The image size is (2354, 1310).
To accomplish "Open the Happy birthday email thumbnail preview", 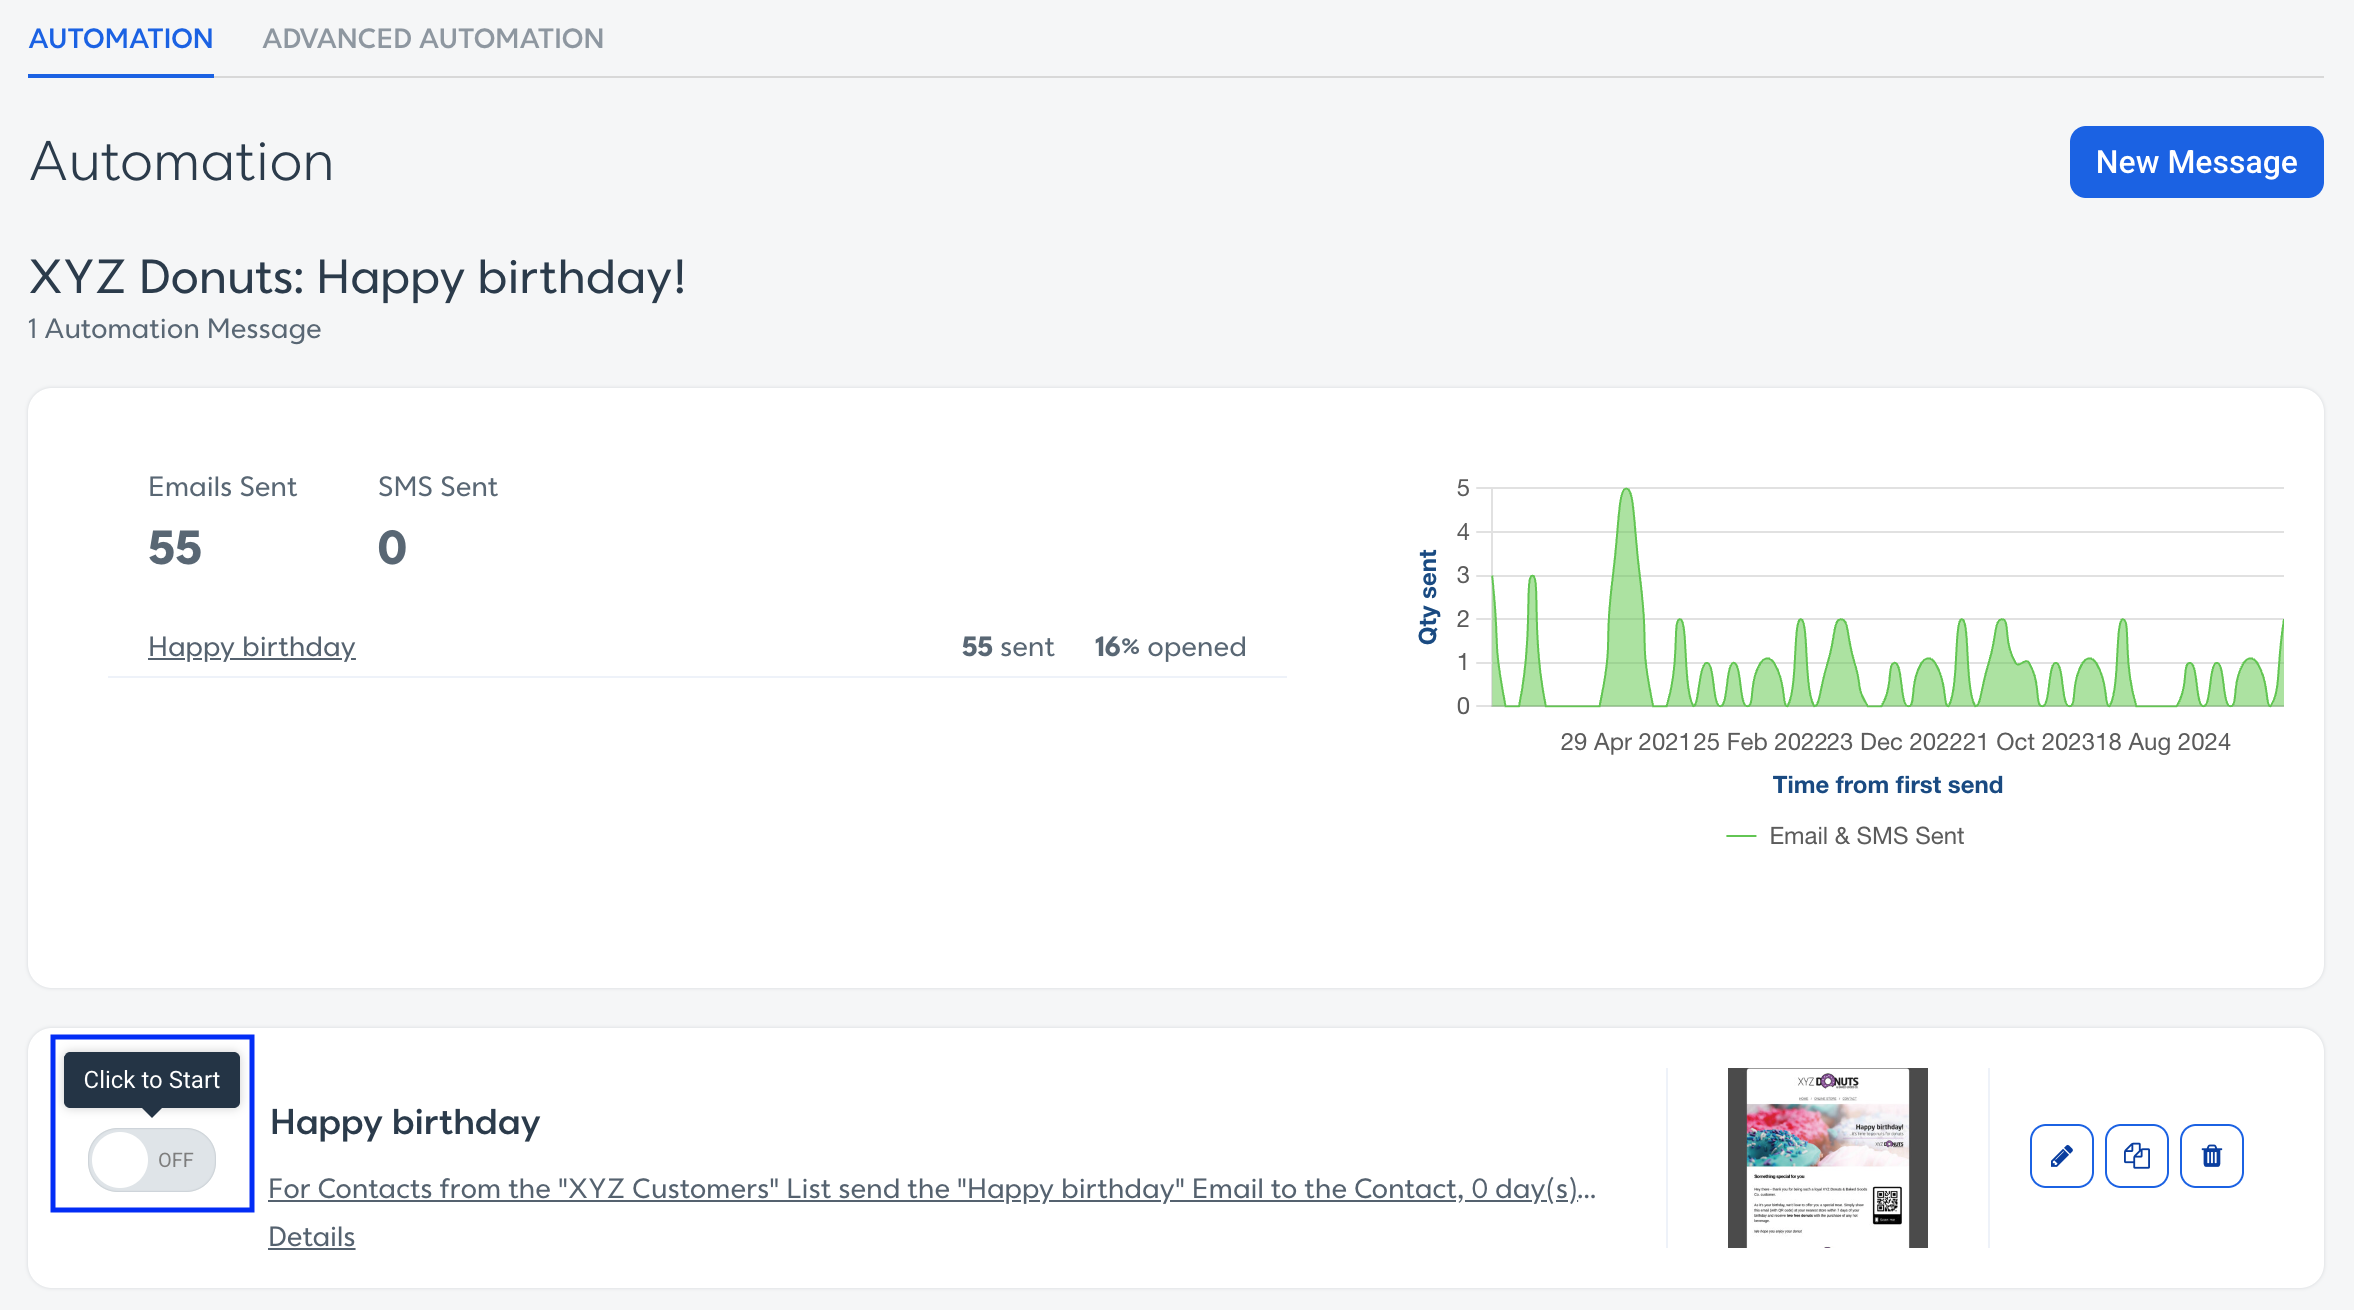I will tap(1827, 1158).
